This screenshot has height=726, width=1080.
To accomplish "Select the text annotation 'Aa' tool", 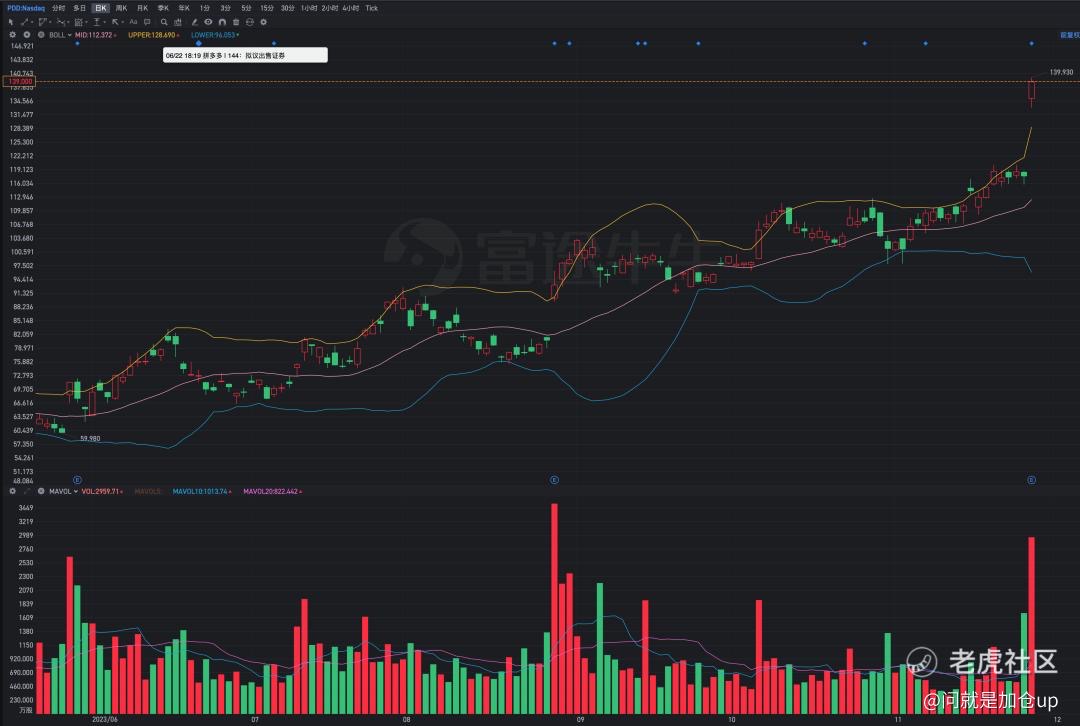I will [x=132, y=21].
